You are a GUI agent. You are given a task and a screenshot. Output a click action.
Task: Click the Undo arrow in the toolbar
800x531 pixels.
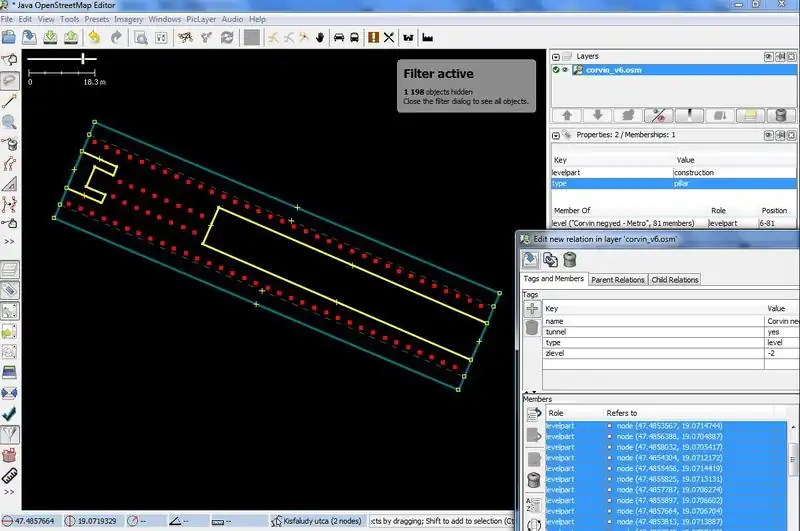point(93,38)
